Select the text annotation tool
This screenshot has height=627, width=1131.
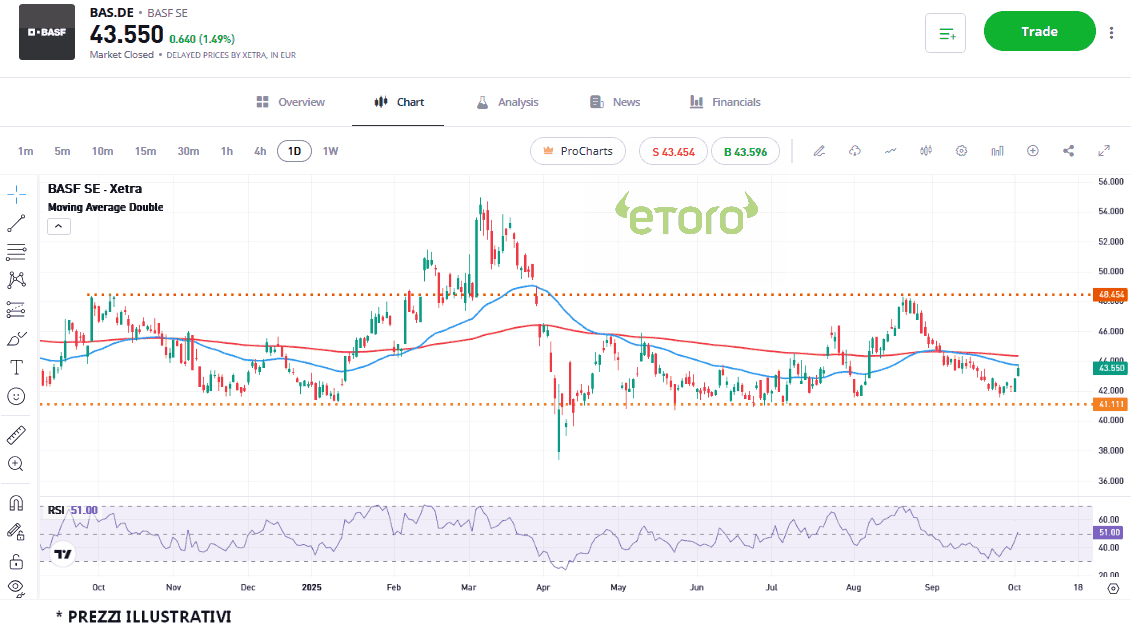pos(17,368)
